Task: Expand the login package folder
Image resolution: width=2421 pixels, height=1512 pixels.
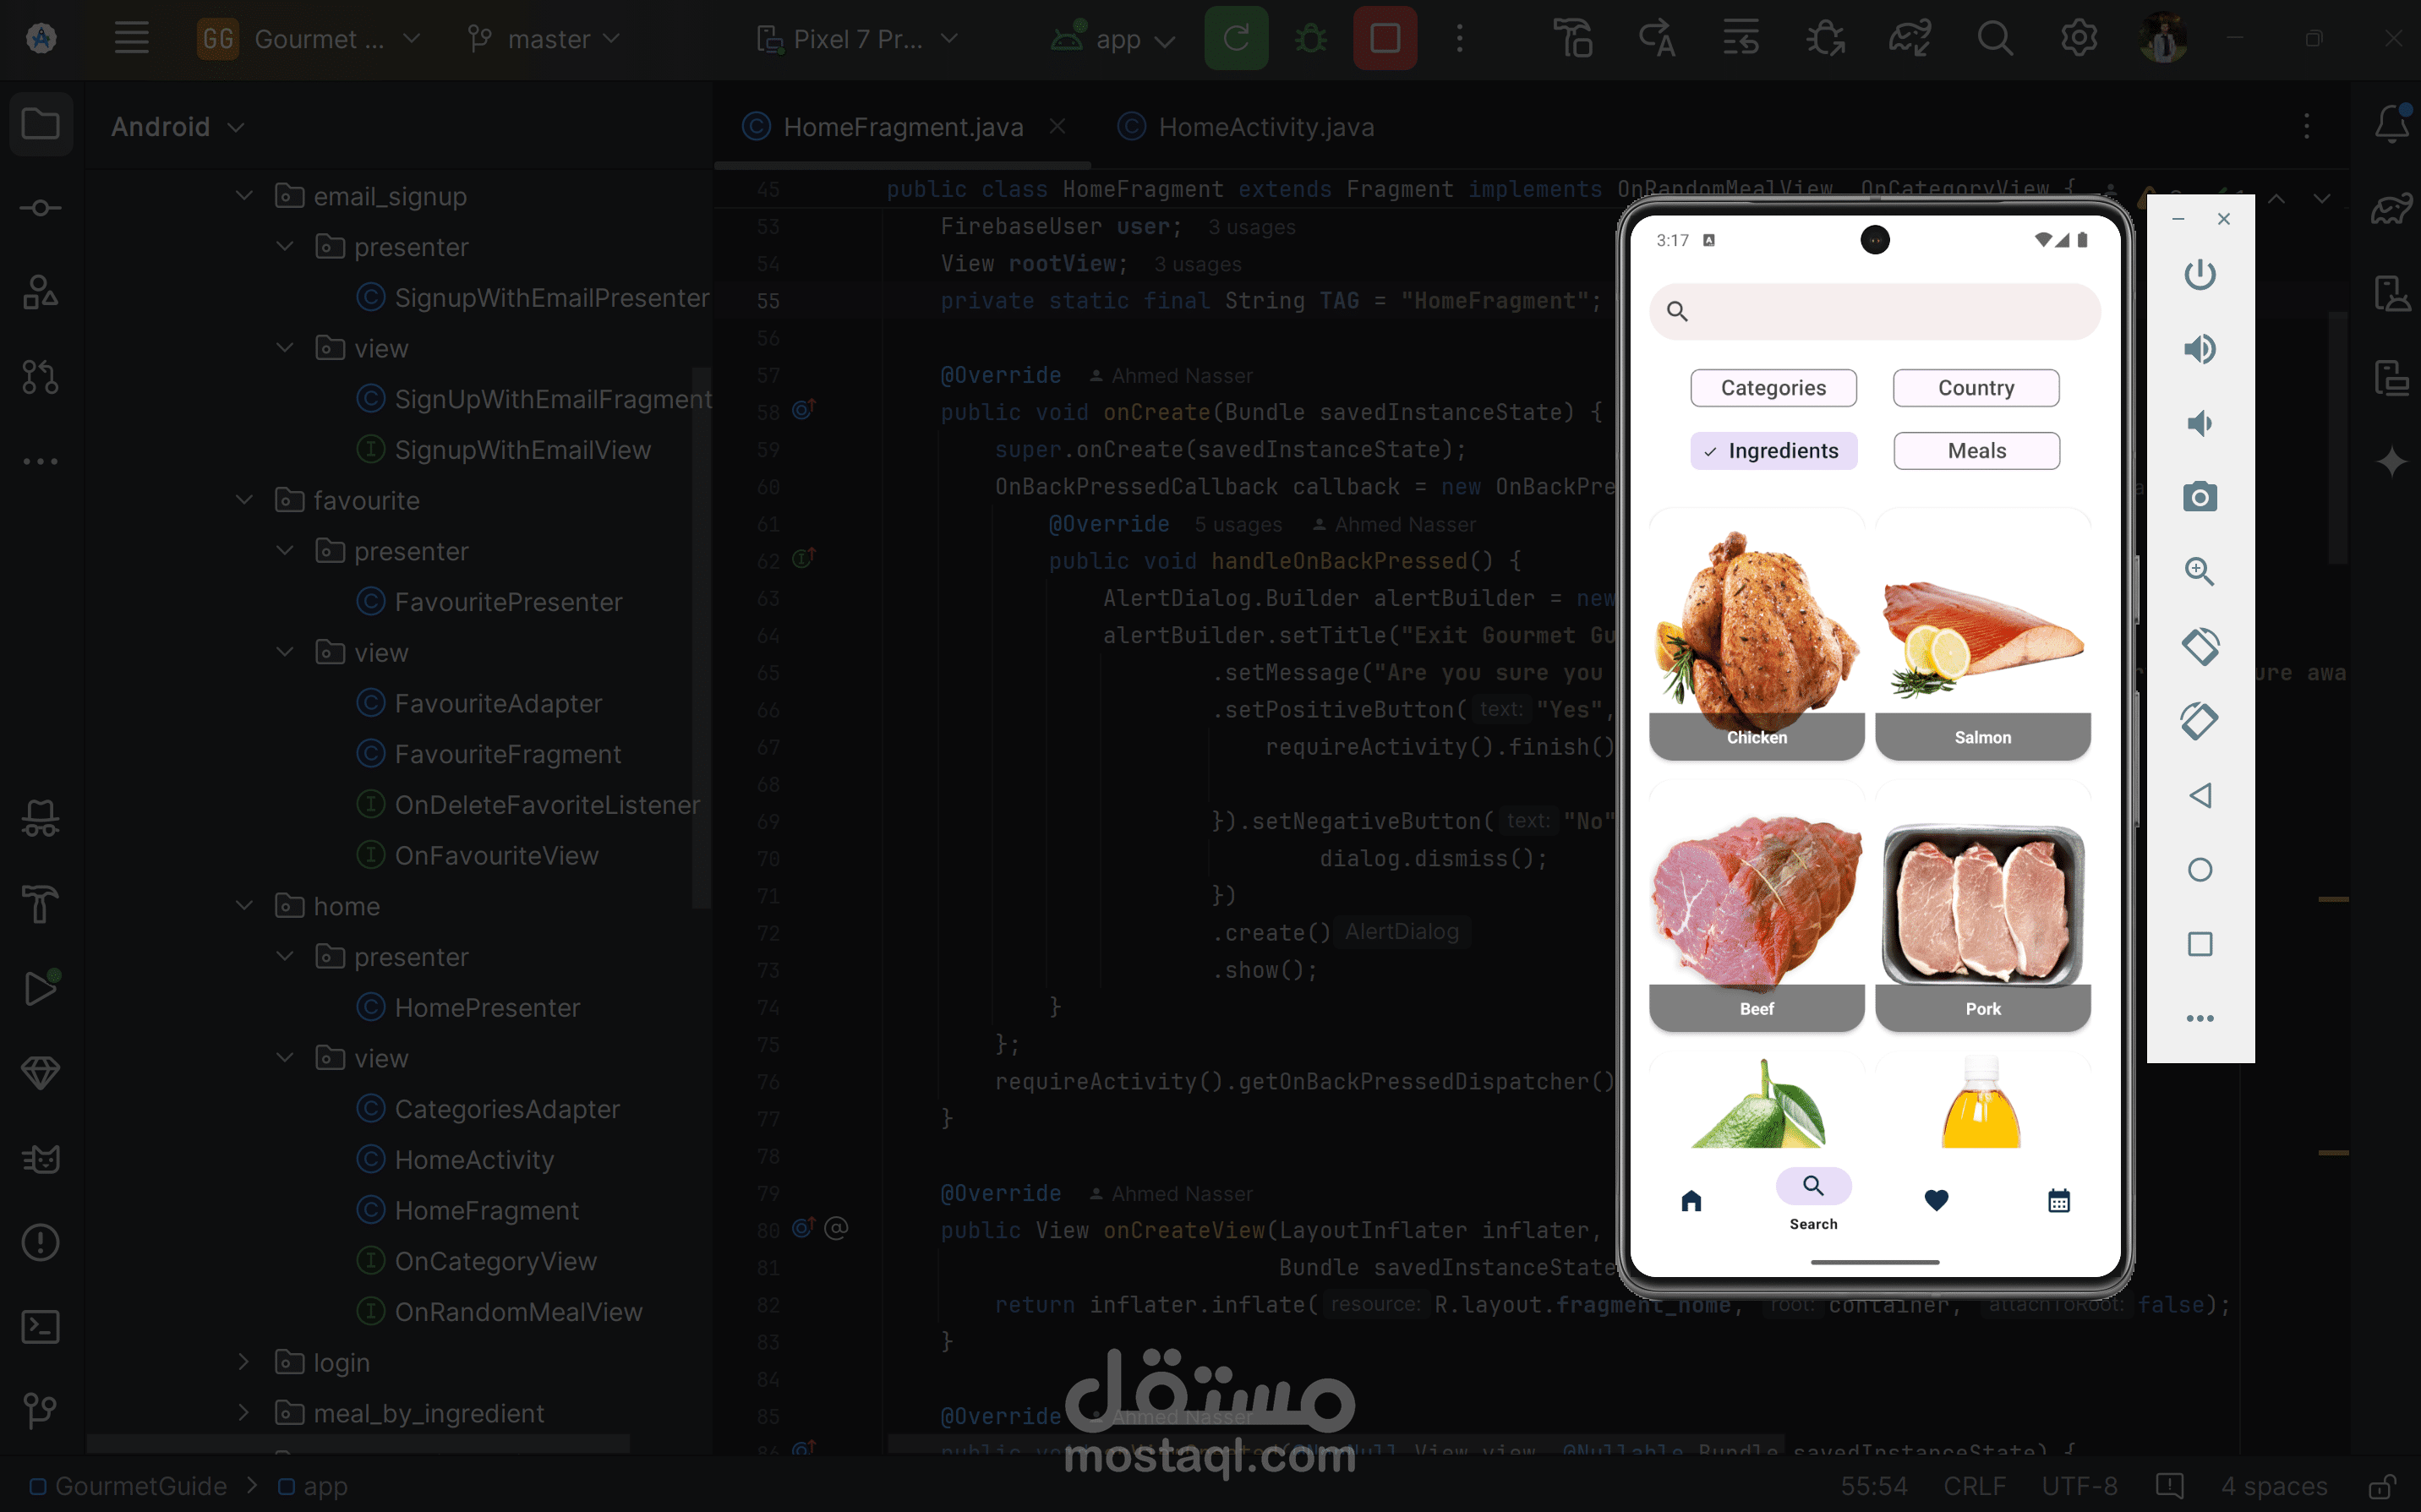Action: [x=244, y=1362]
